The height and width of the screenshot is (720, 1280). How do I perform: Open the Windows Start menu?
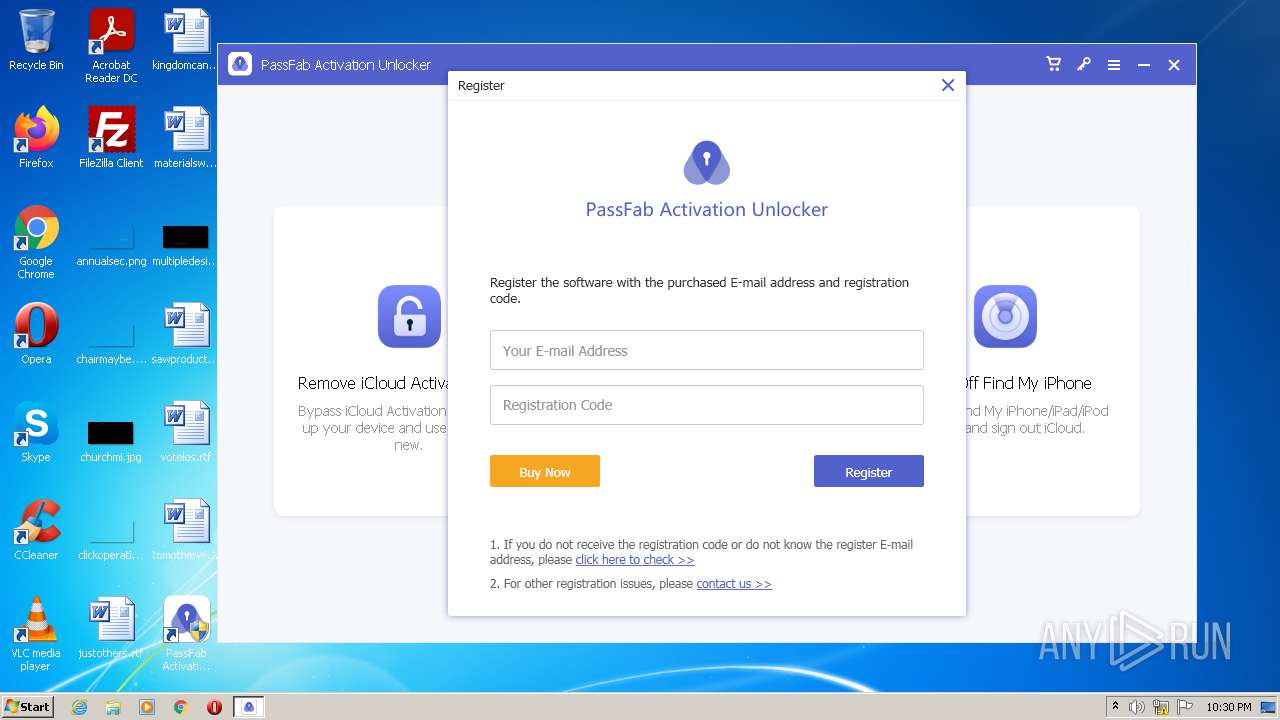tap(28, 706)
